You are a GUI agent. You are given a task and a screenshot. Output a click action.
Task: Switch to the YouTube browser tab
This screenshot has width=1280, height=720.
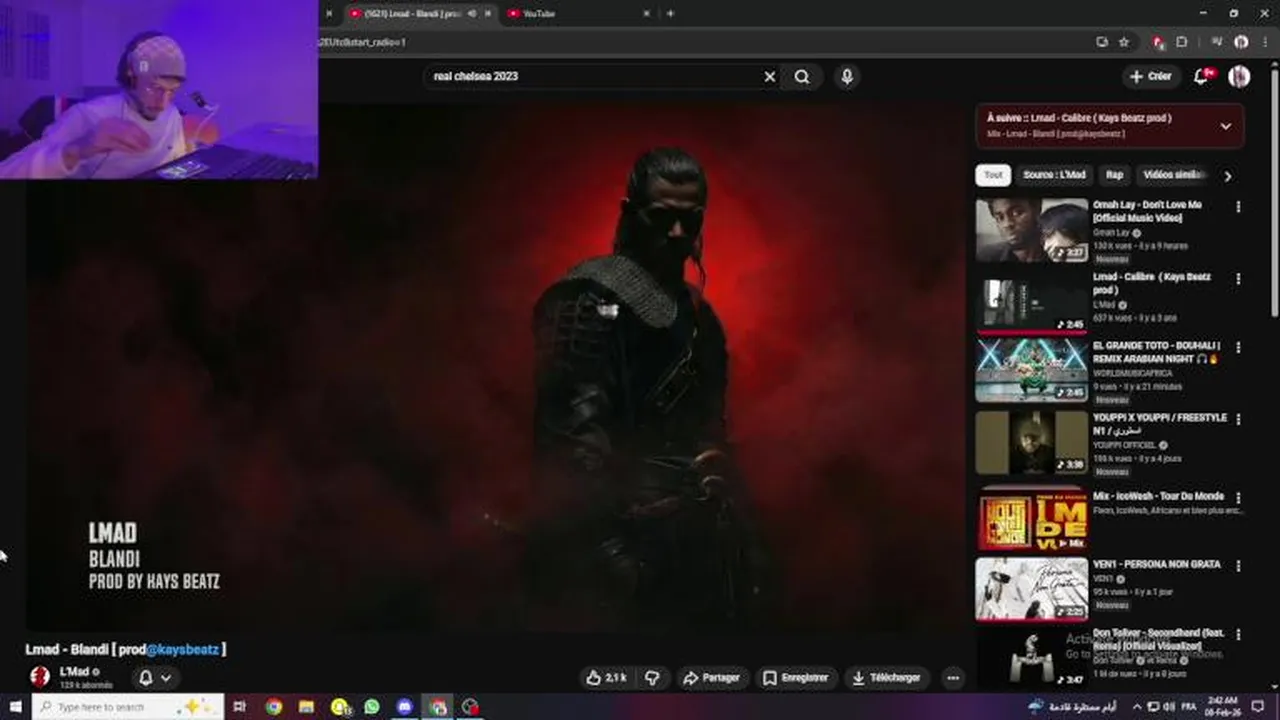pos(578,13)
